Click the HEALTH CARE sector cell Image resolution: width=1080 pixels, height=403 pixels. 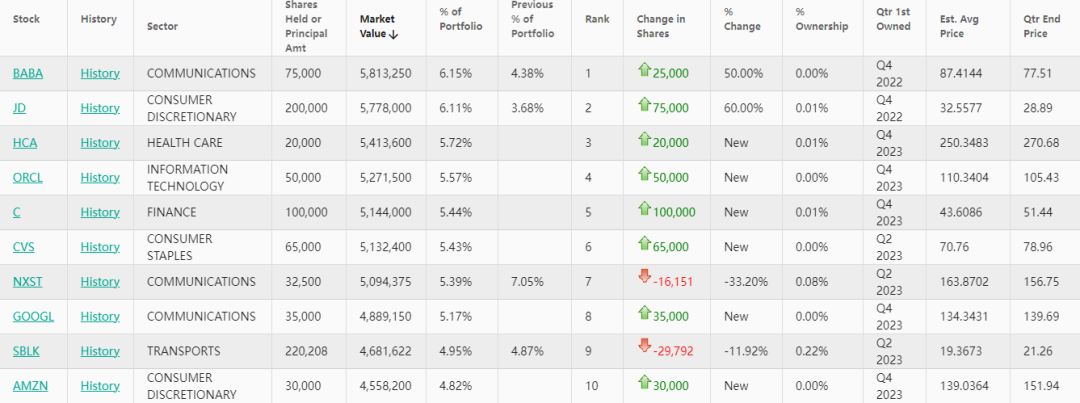tap(185, 143)
